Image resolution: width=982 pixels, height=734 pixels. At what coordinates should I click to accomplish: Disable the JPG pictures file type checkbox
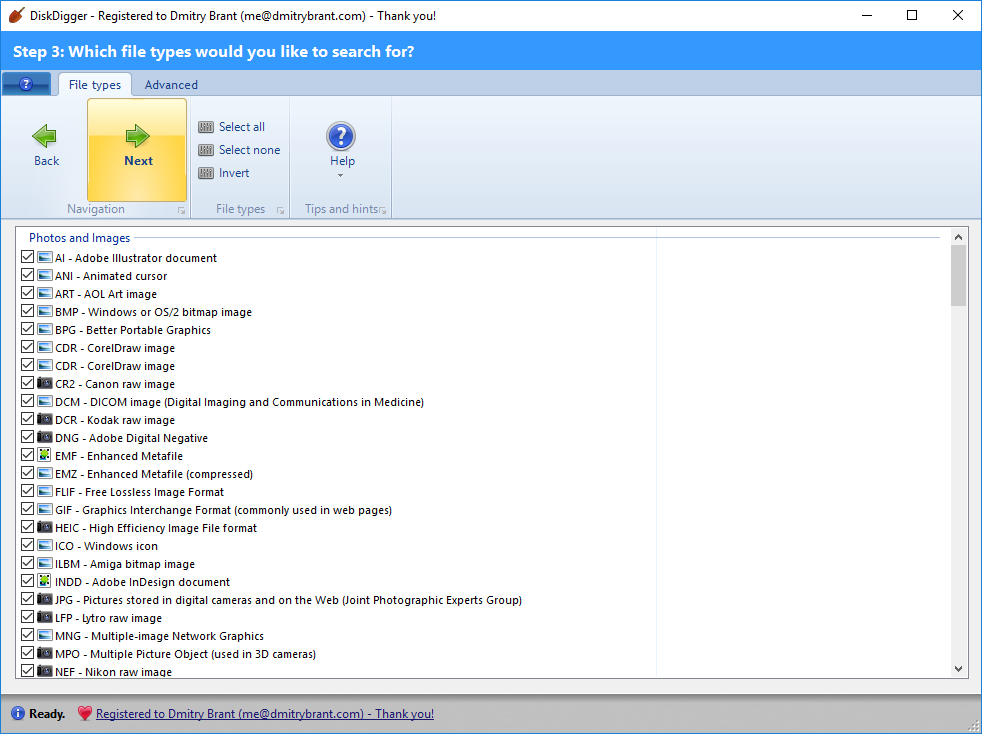pos(27,600)
